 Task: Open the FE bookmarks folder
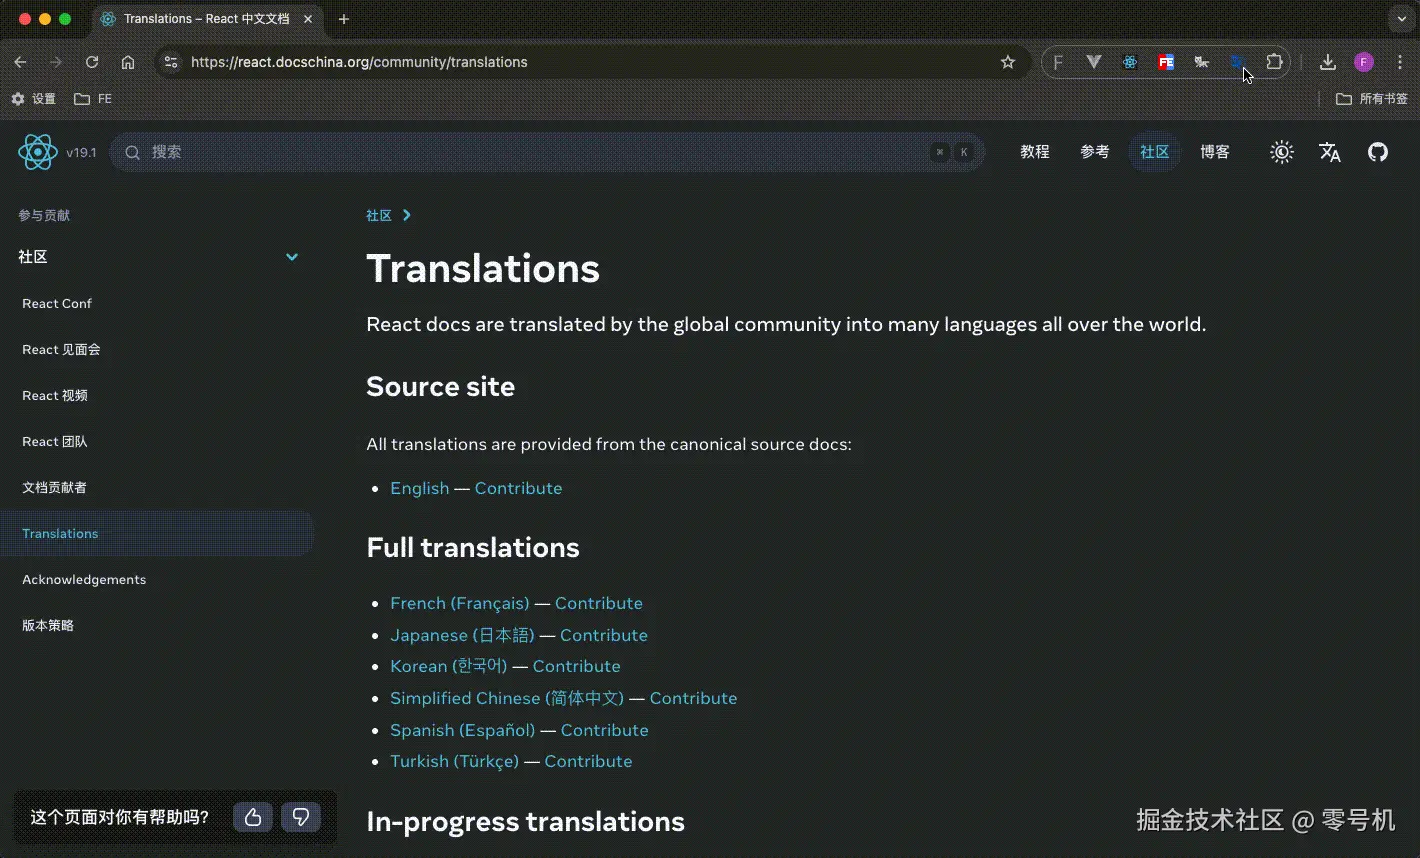click(93, 99)
